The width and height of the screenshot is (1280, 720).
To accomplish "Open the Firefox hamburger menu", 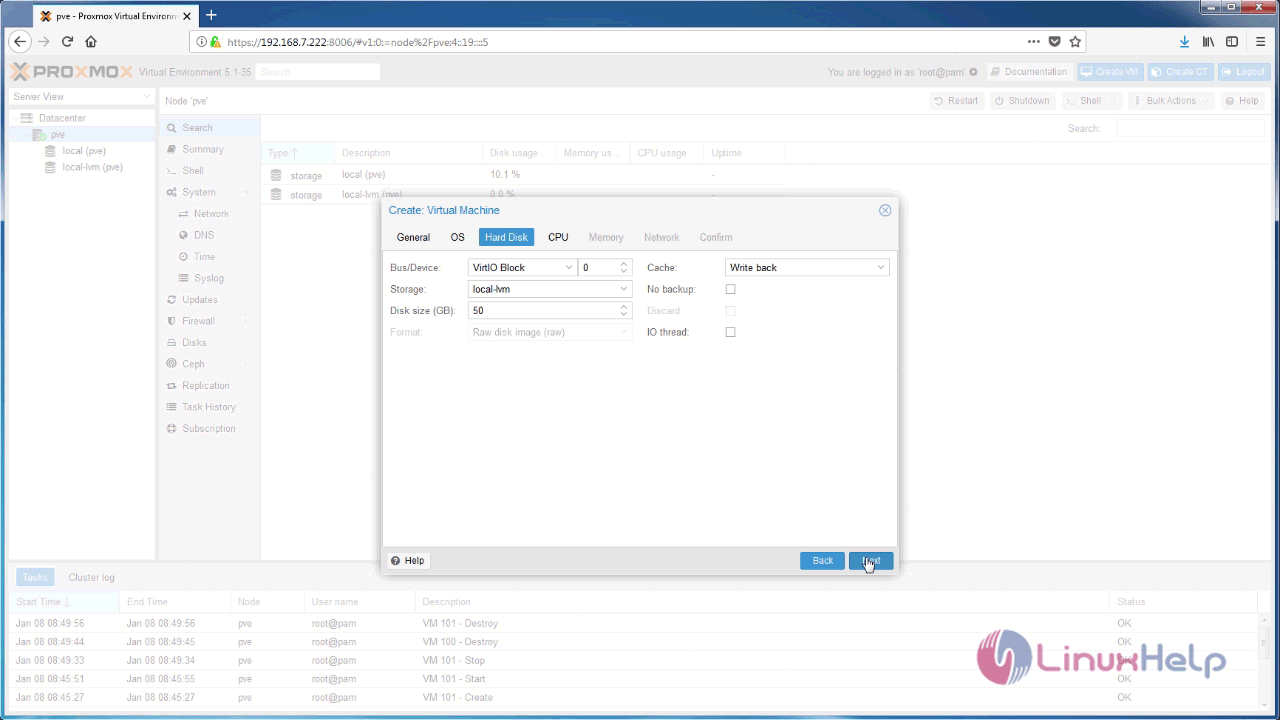I will (x=1260, y=42).
